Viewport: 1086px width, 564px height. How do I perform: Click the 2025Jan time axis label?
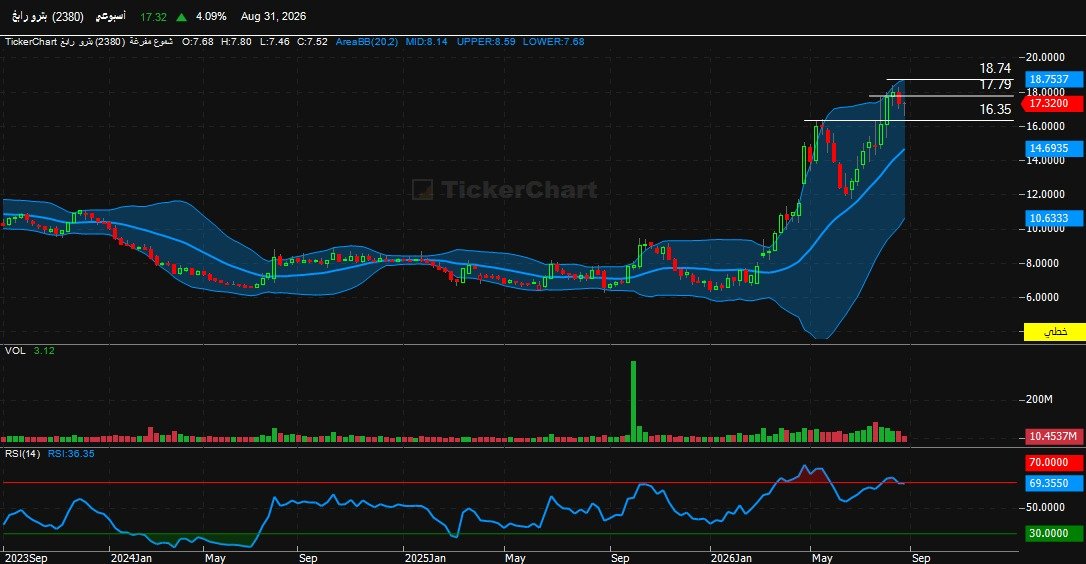pos(425,558)
